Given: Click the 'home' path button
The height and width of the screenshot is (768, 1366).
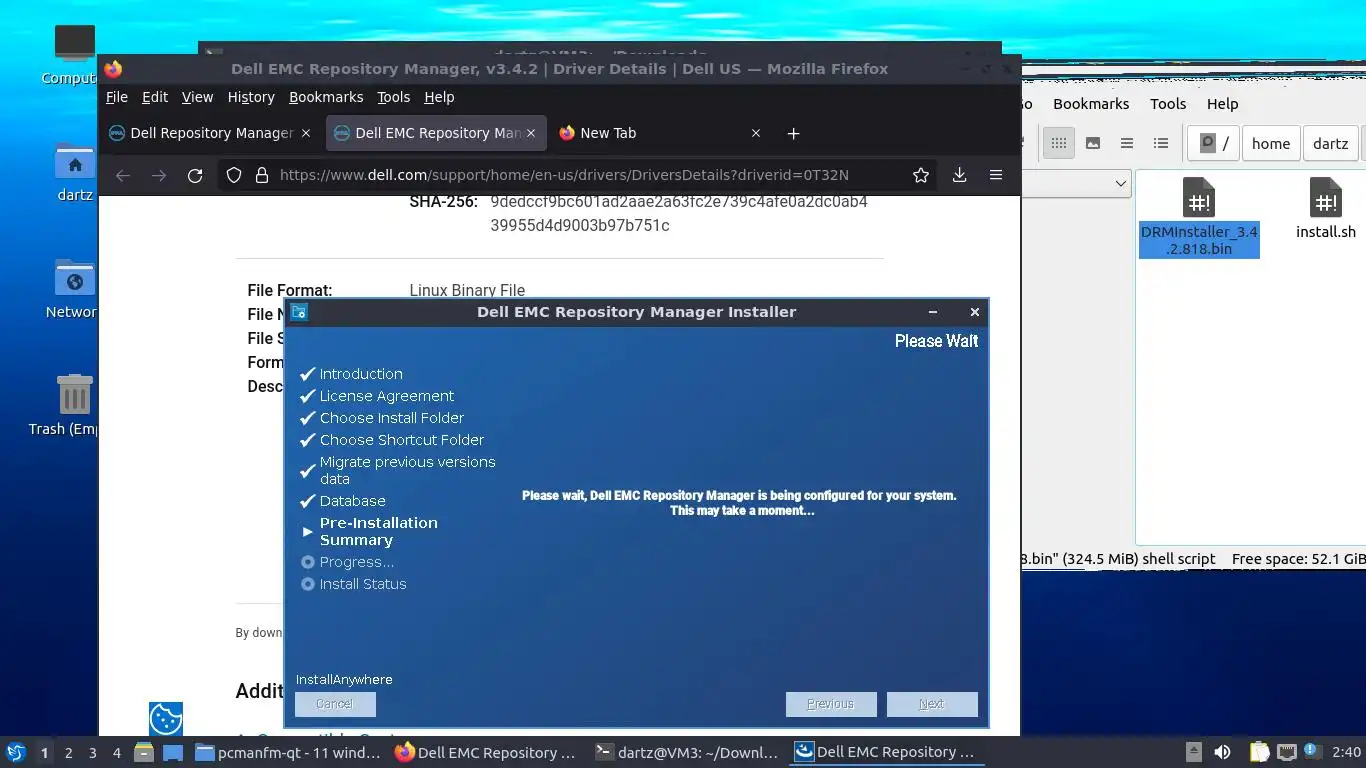Looking at the screenshot, I should point(1271,143).
